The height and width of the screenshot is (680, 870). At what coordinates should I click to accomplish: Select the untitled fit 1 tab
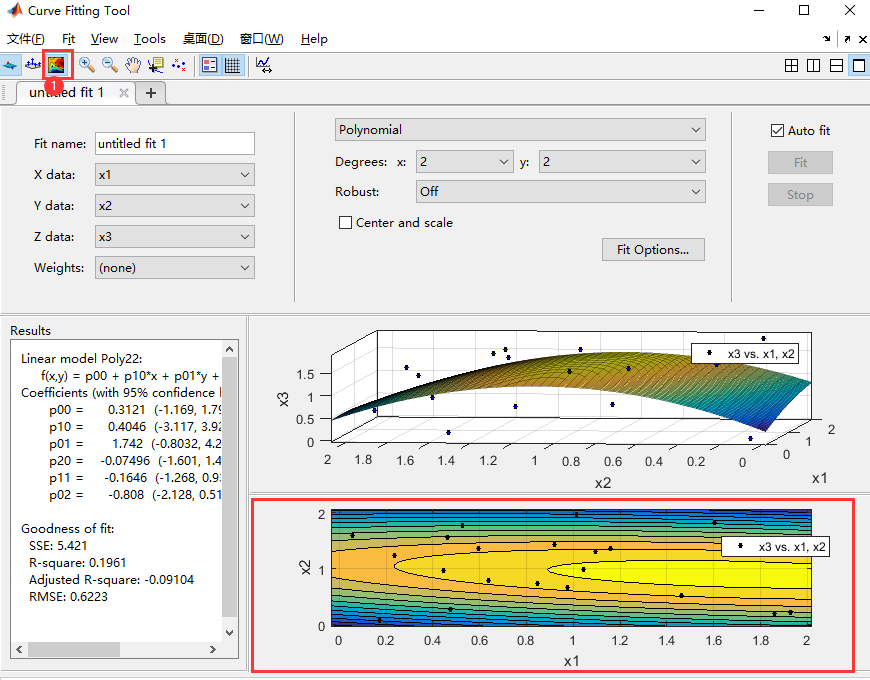click(67, 93)
